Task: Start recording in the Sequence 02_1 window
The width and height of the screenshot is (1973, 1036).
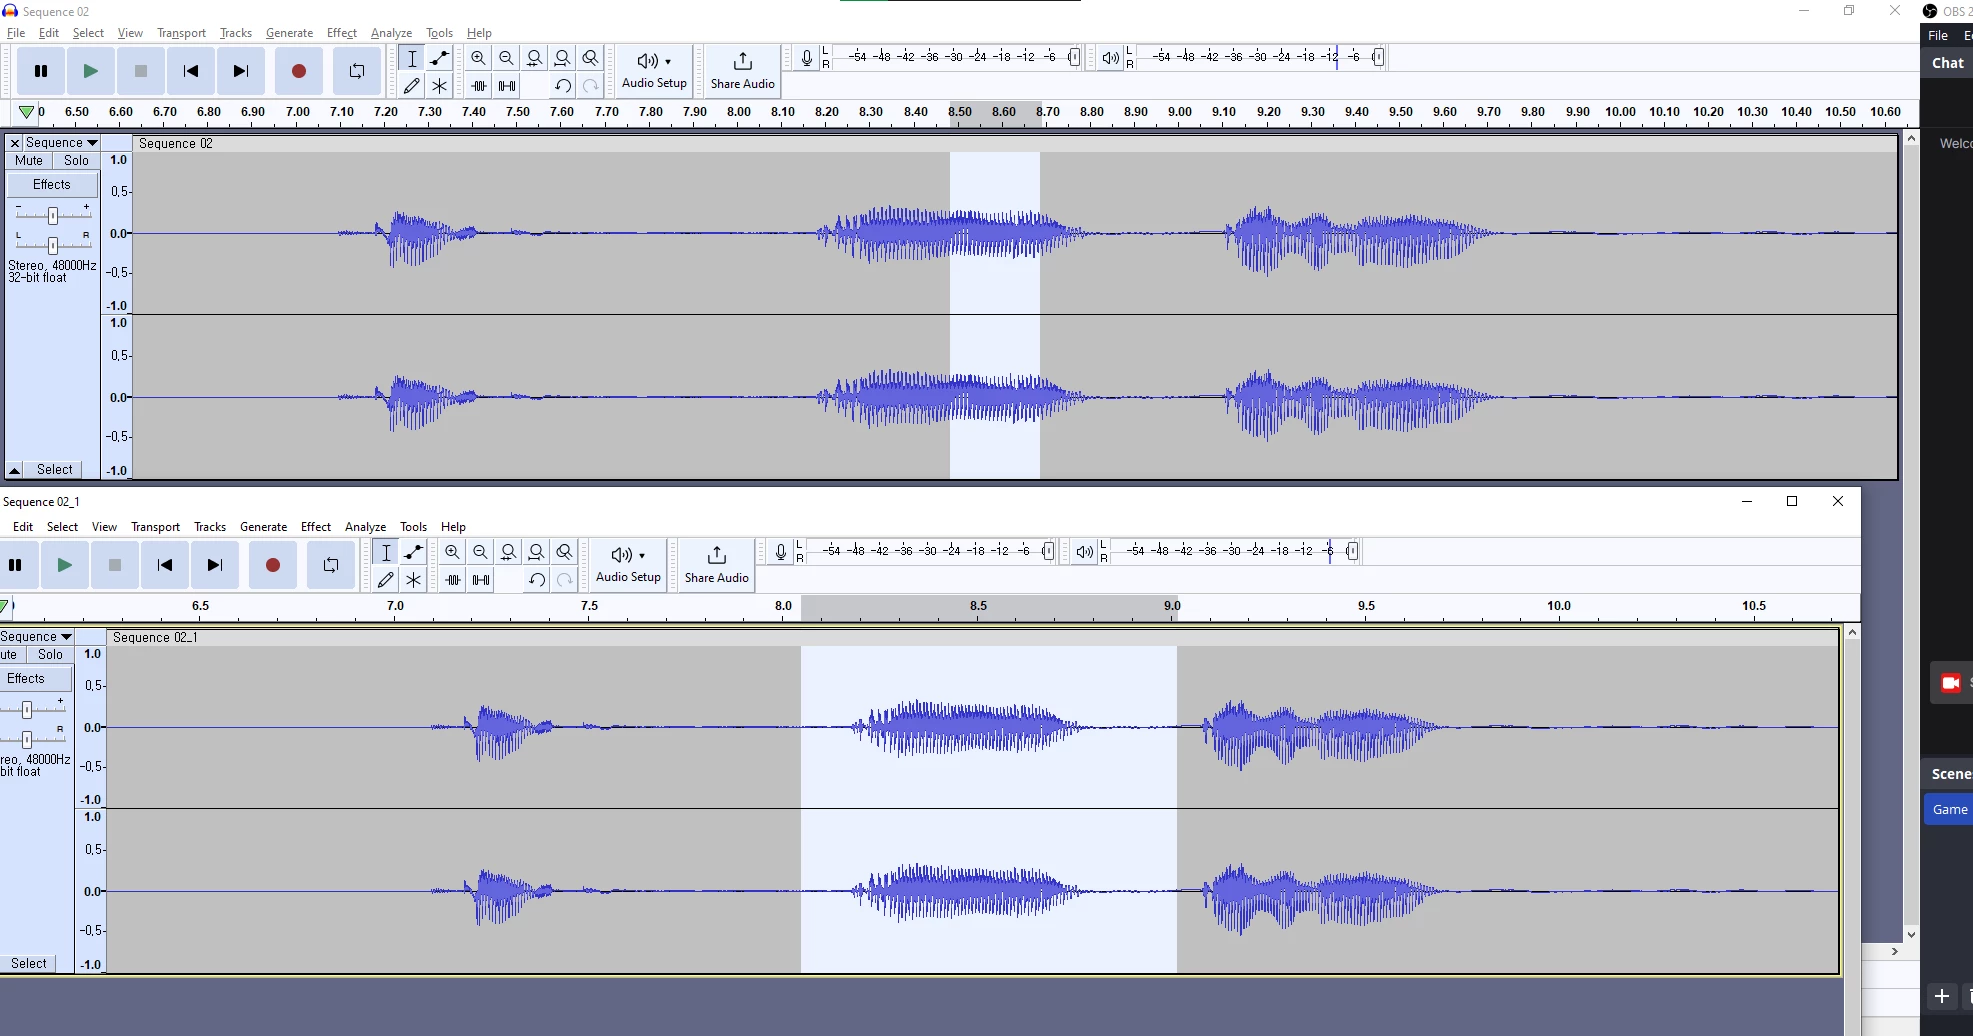Action: point(272,565)
